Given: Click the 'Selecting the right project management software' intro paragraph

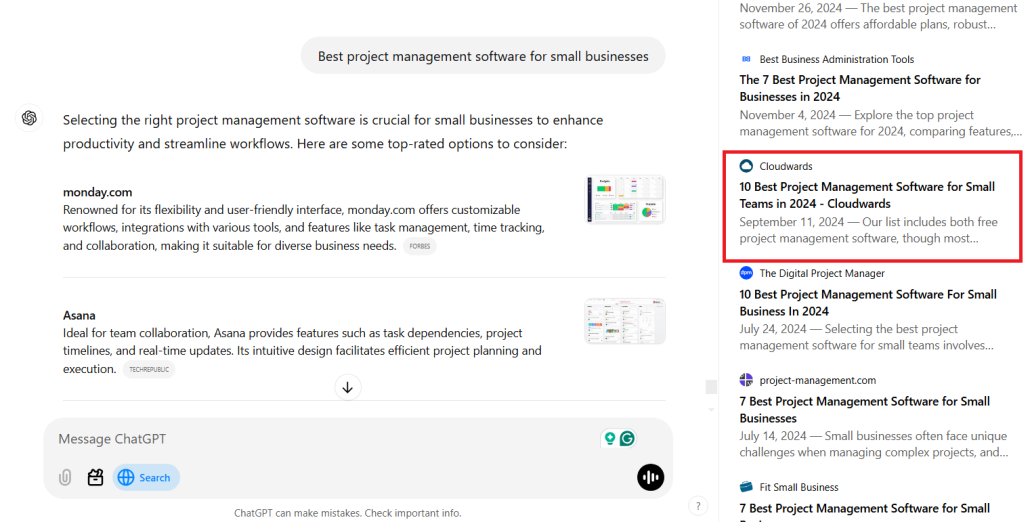Looking at the screenshot, I should click(x=333, y=132).
